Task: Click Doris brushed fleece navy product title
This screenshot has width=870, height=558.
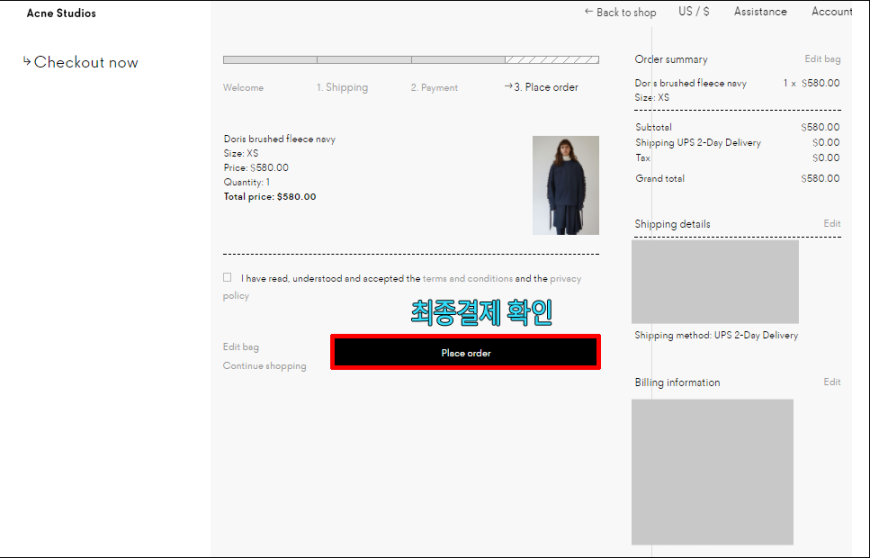Action: [x=280, y=139]
